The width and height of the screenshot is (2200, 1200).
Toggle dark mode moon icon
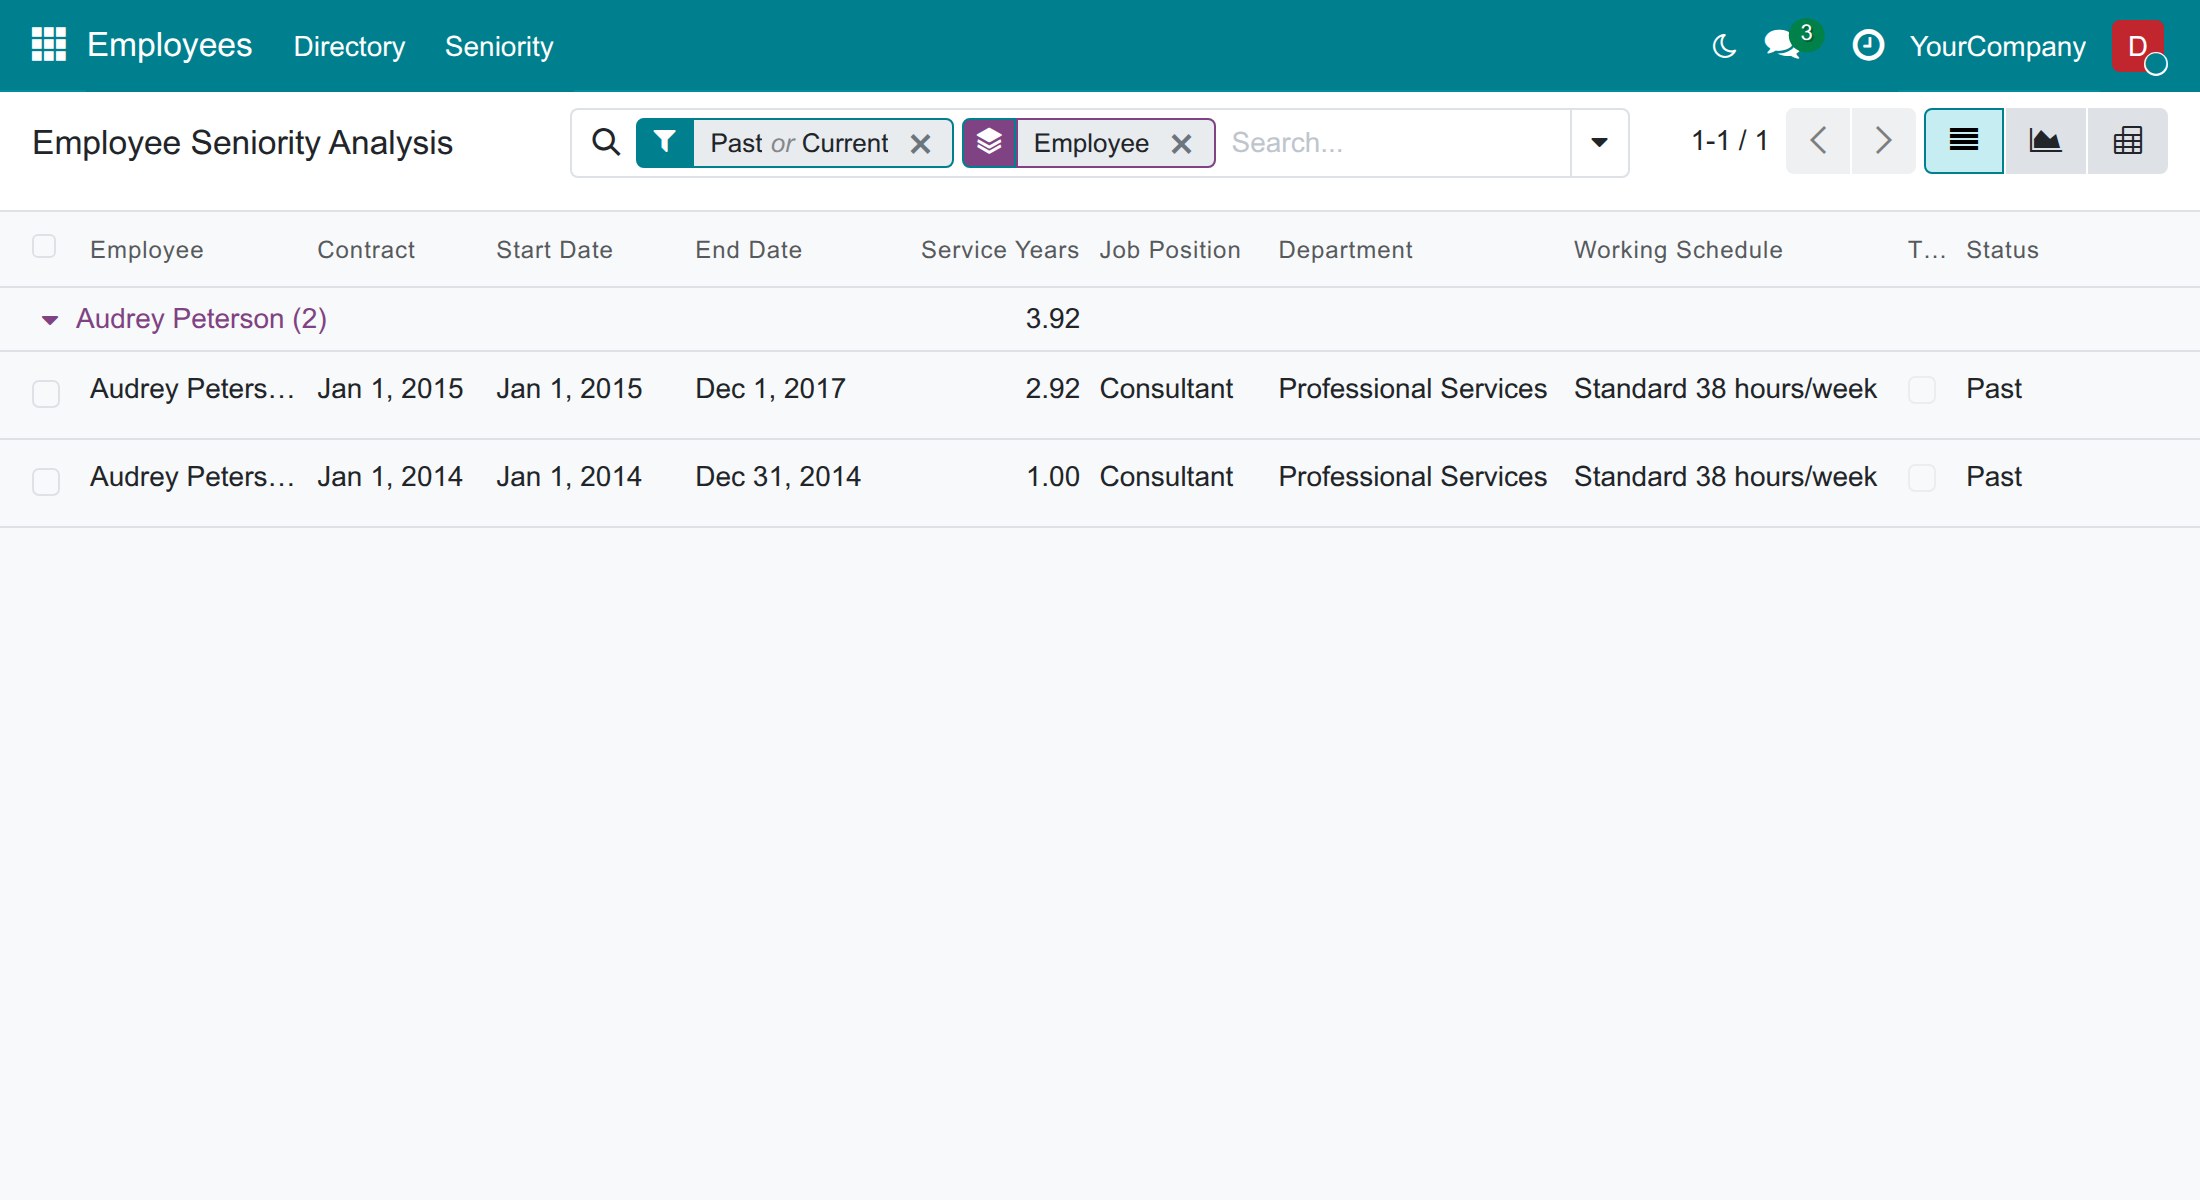click(1724, 46)
